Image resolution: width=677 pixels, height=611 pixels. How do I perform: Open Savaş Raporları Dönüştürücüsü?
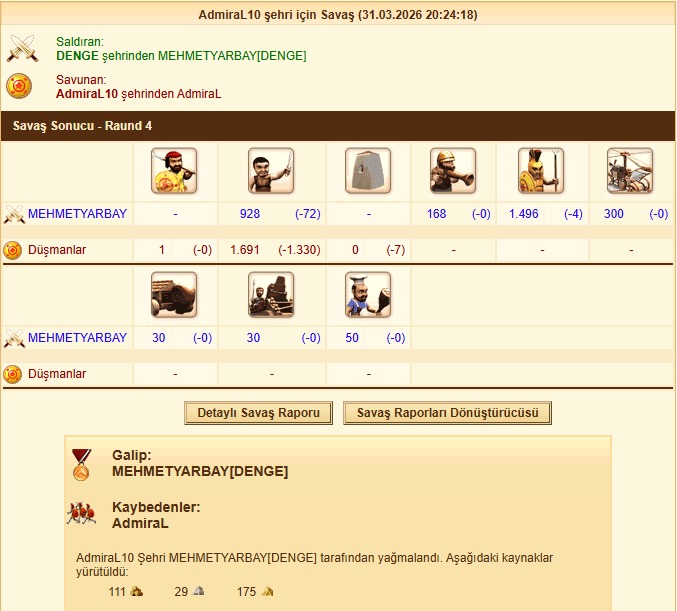pyautogui.click(x=447, y=413)
